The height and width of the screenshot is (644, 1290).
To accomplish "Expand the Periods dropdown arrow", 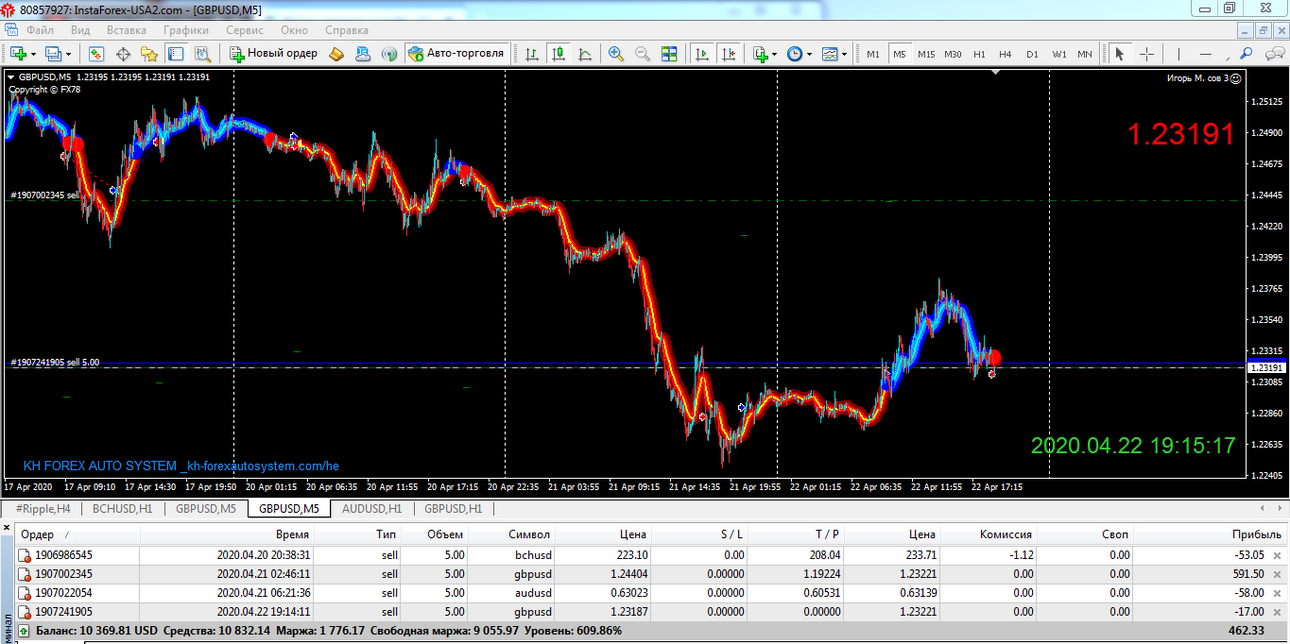I will coord(810,54).
